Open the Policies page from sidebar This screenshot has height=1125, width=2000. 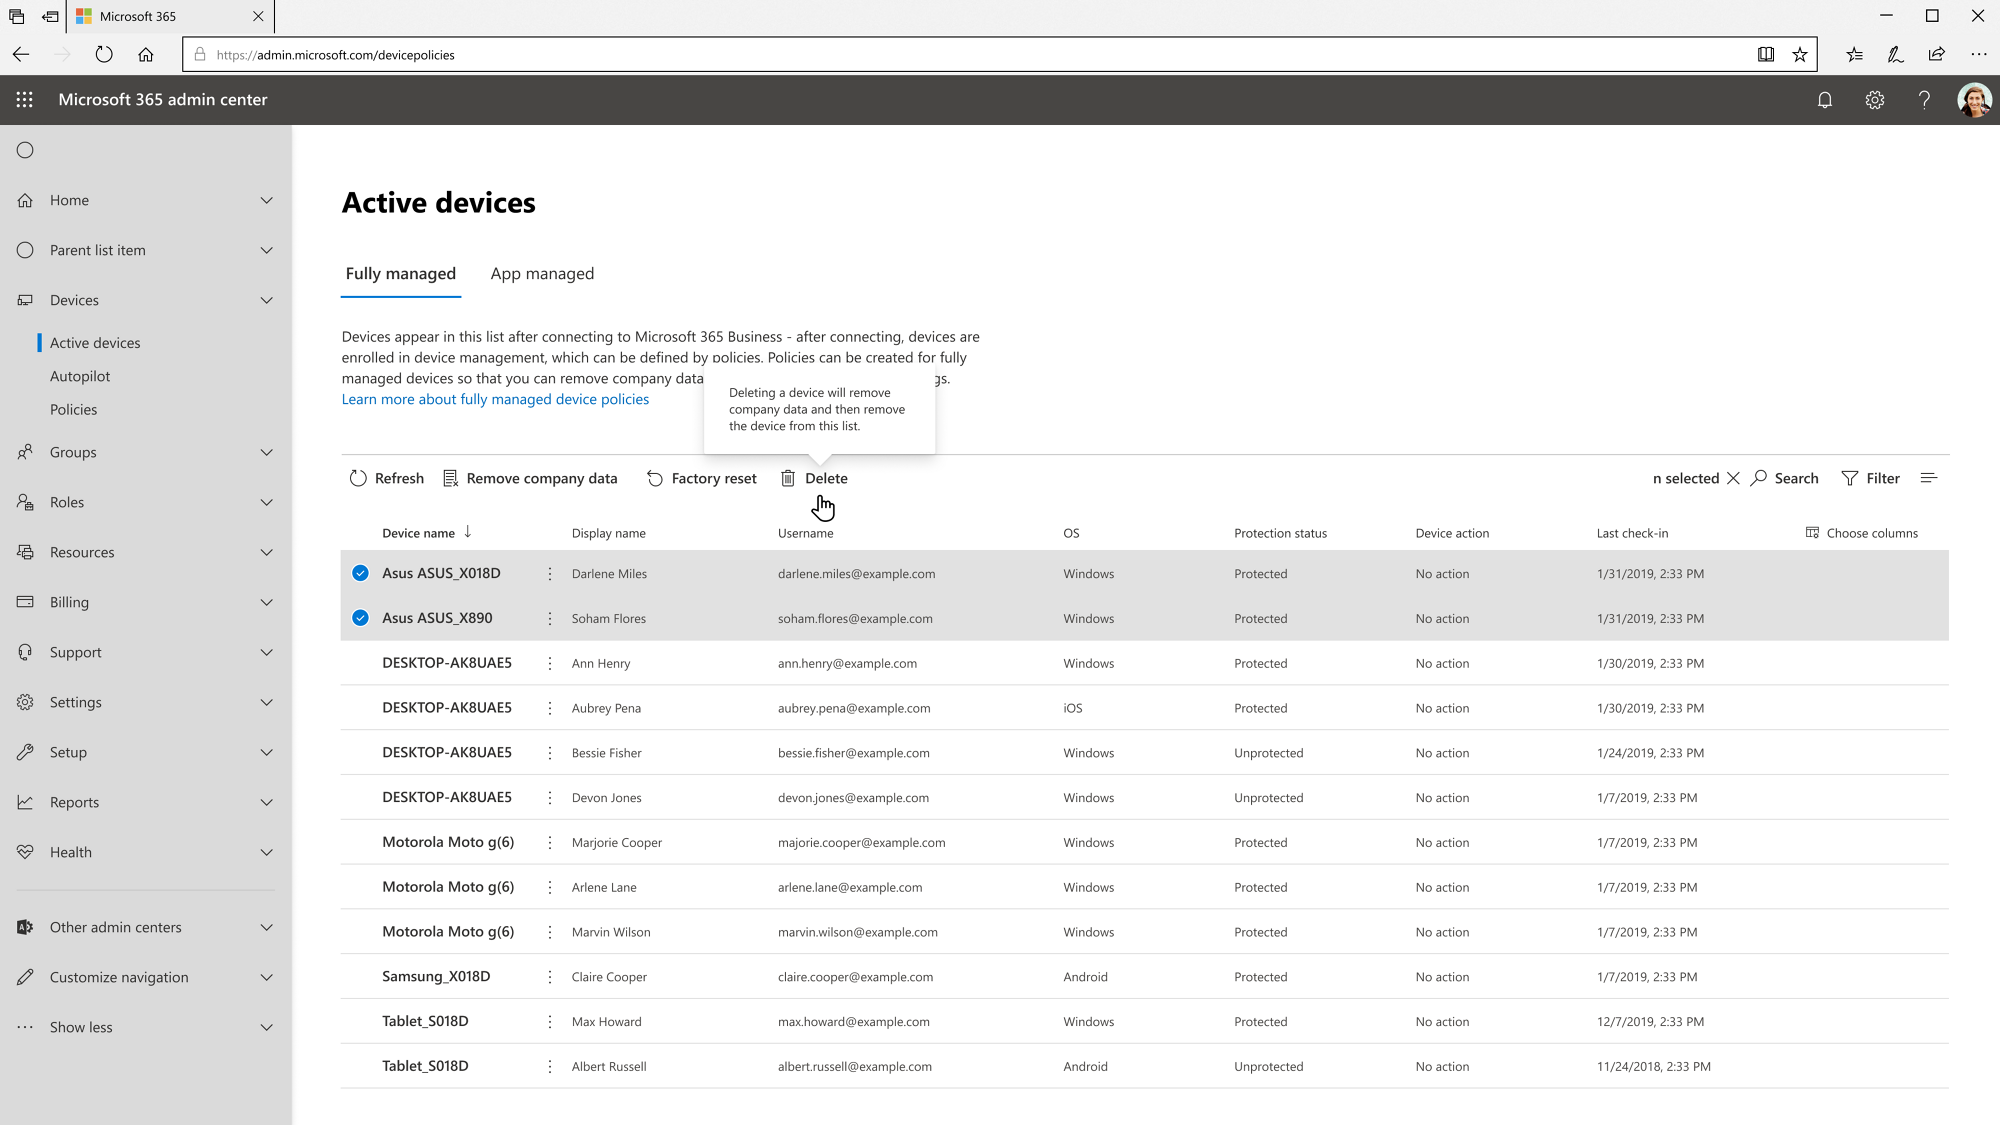coord(73,409)
